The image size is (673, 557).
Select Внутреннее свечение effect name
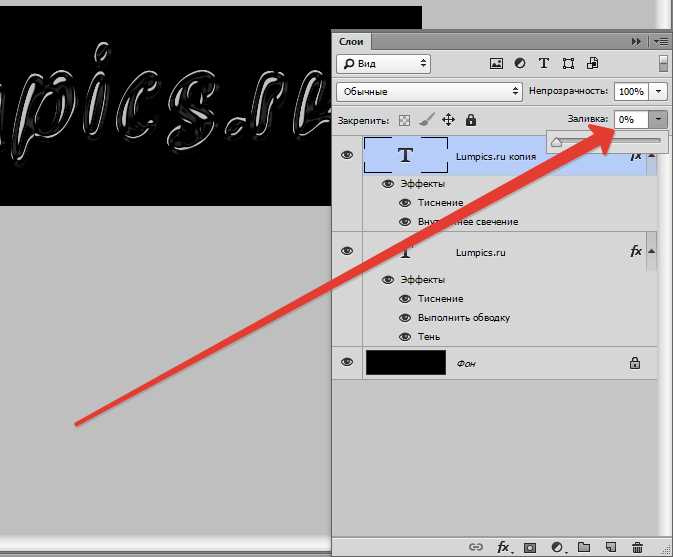(468, 222)
